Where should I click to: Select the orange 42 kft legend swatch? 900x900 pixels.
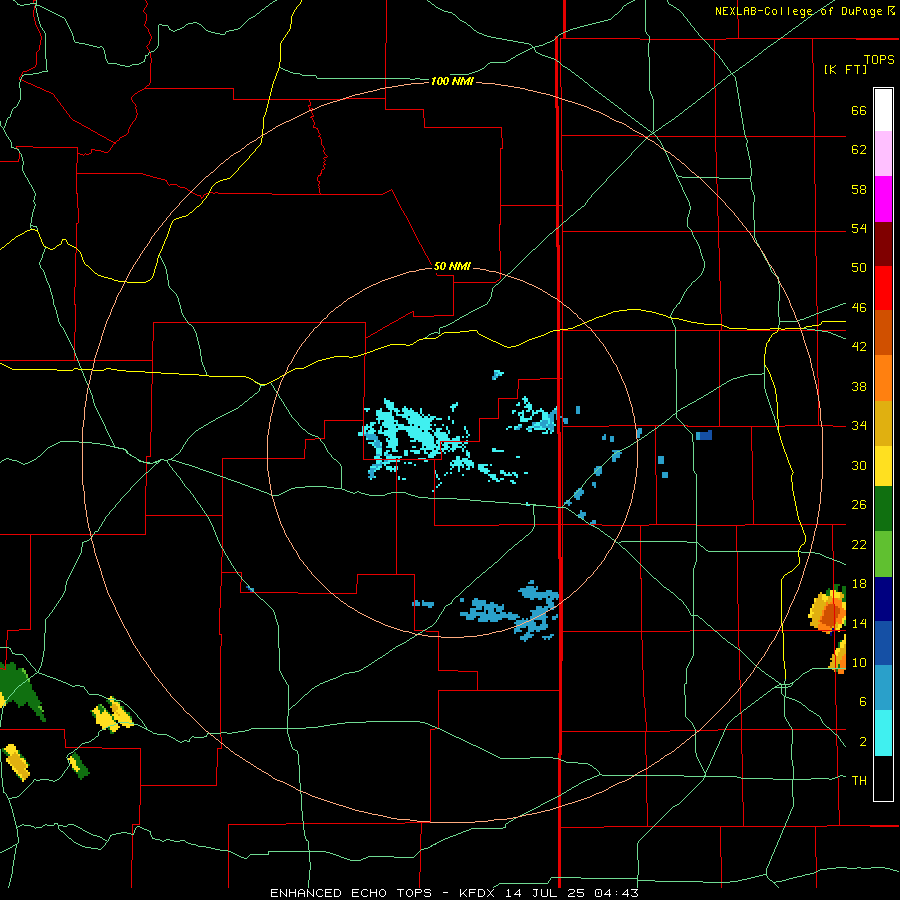pos(883,377)
